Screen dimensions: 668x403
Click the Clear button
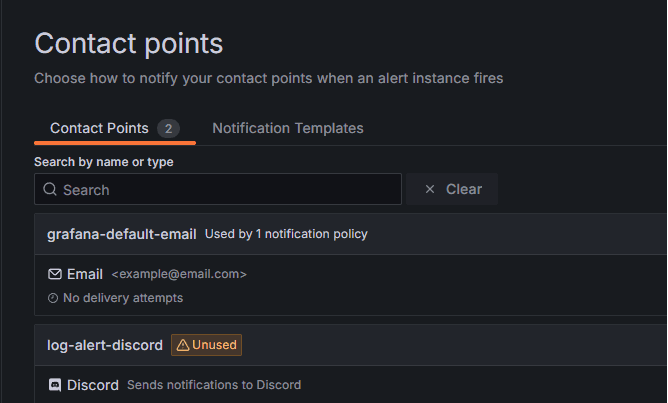(452, 189)
